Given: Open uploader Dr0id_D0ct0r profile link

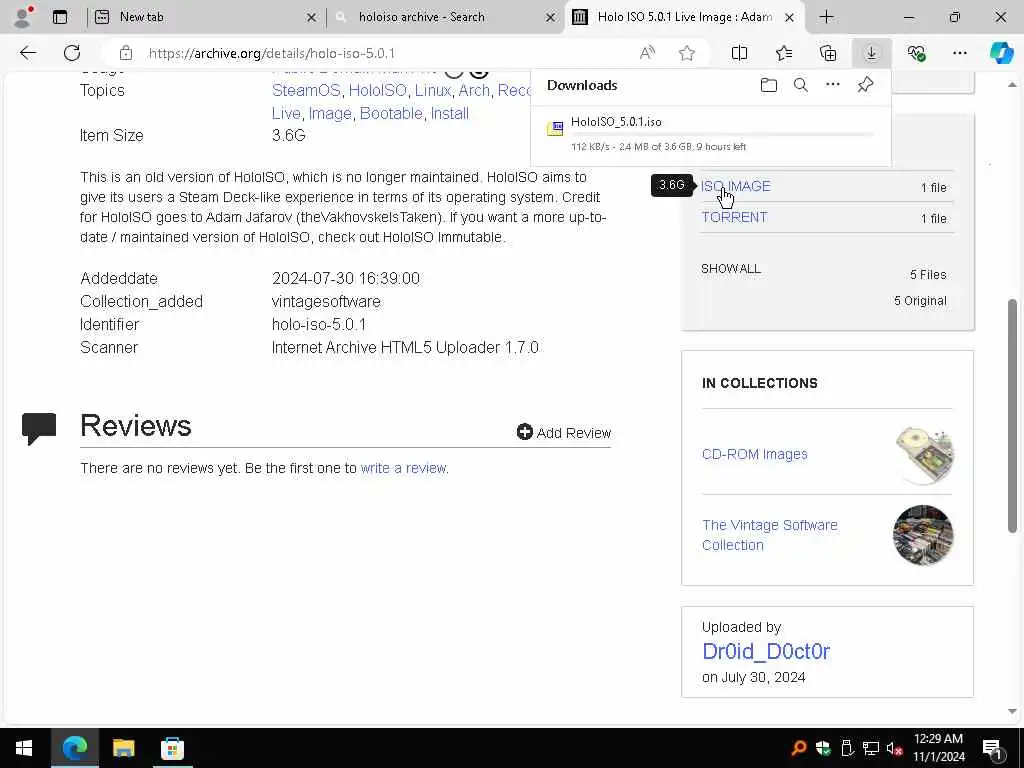Looking at the screenshot, I should coord(765,651).
